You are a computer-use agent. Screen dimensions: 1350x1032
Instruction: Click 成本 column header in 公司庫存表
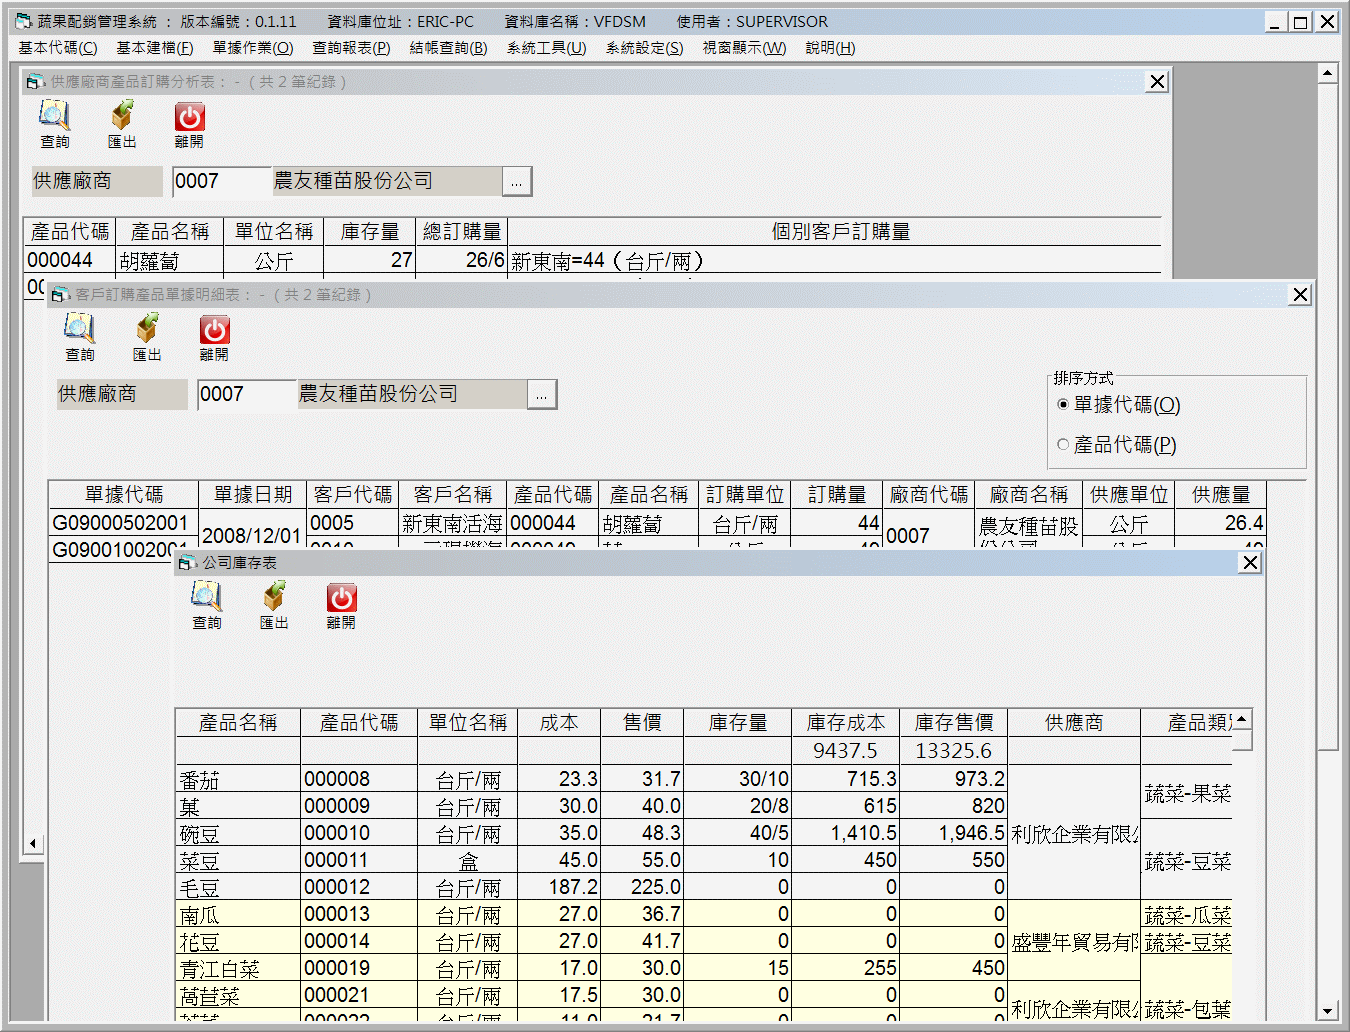tap(559, 723)
